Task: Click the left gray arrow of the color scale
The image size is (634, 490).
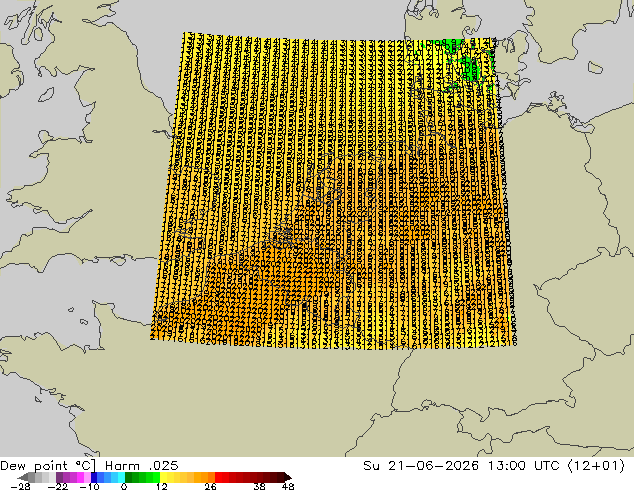Action: [x=23, y=477]
